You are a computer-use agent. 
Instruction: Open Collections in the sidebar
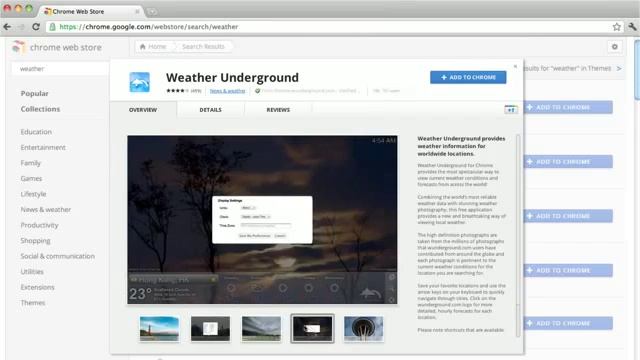click(40, 109)
